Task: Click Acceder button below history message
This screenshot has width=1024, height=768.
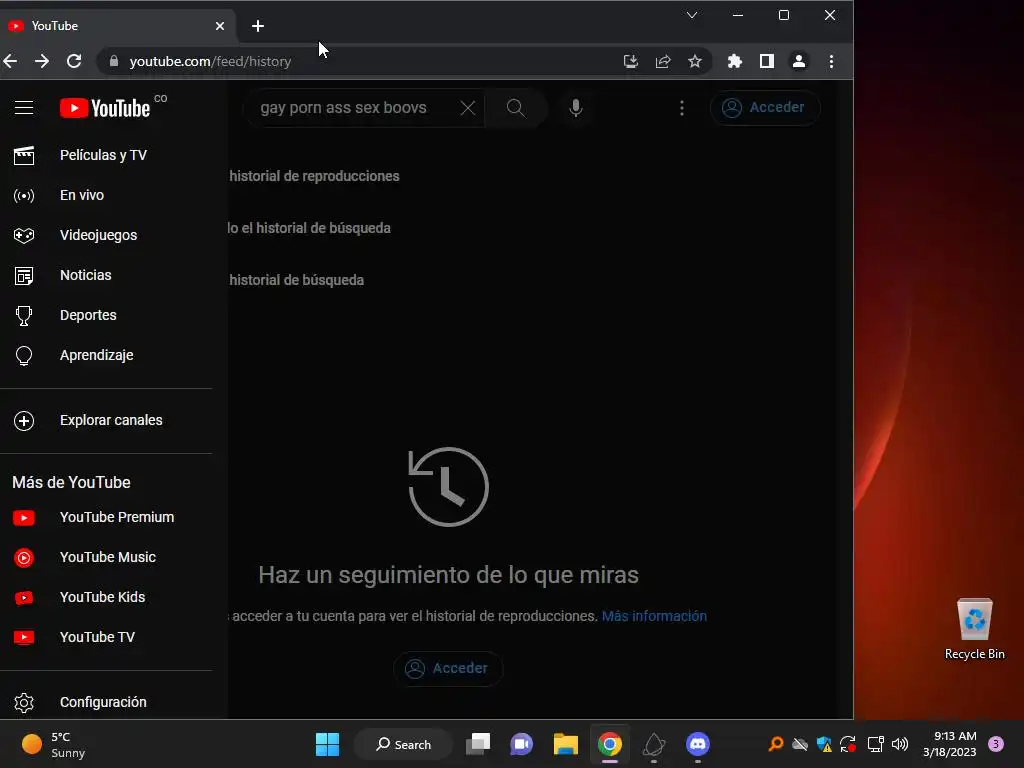Action: 448,669
